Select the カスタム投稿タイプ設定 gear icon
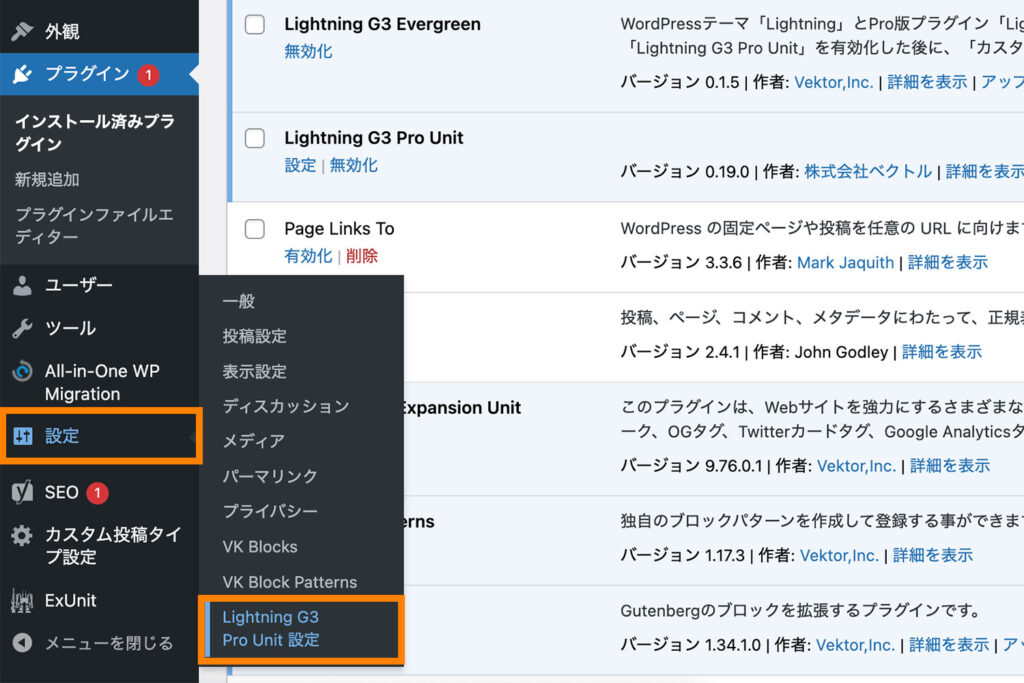1024x683 pixels. tap(22, 534)
